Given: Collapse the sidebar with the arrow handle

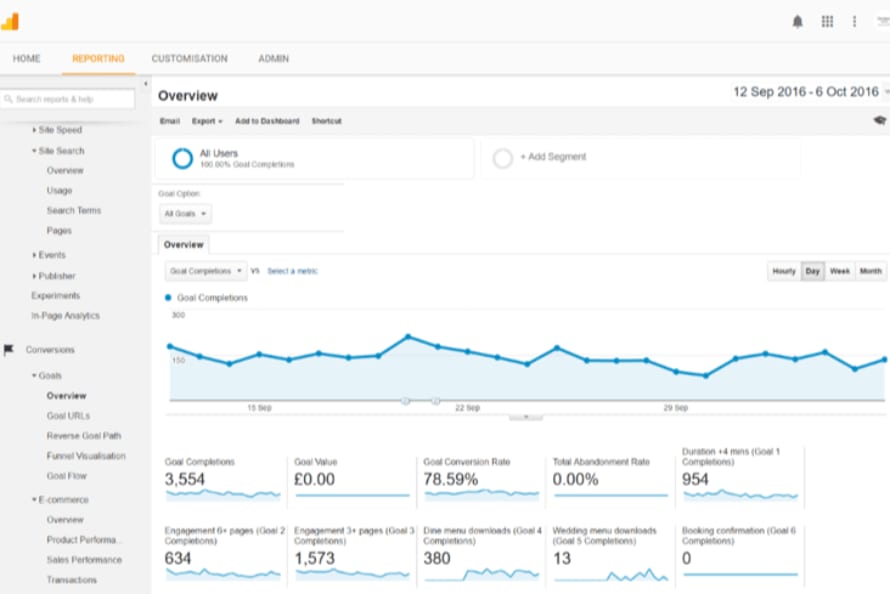Looking at the screenshot, I should [x=146, y=84].
